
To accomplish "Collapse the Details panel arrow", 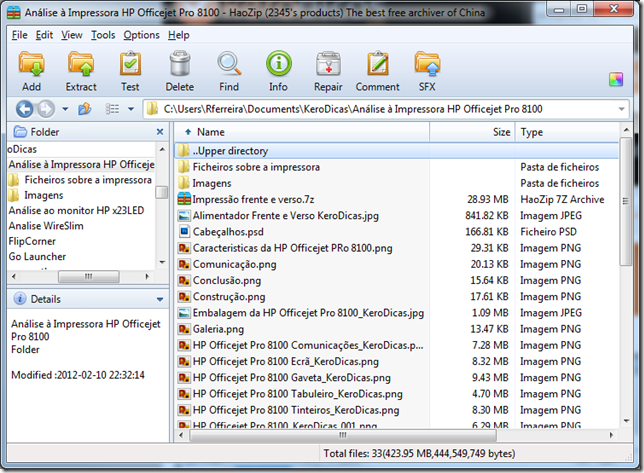I will (160, 300).
